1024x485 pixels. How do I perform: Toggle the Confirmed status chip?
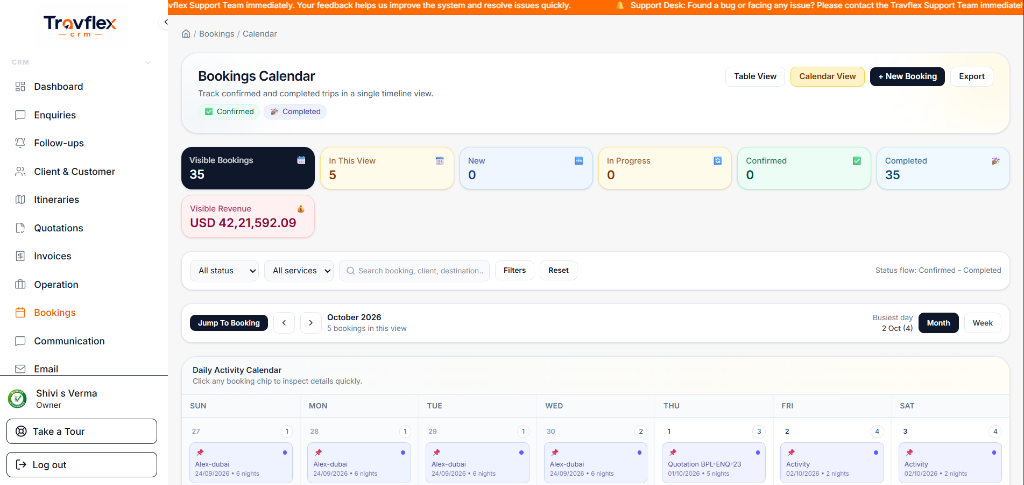tap(229, 112)
